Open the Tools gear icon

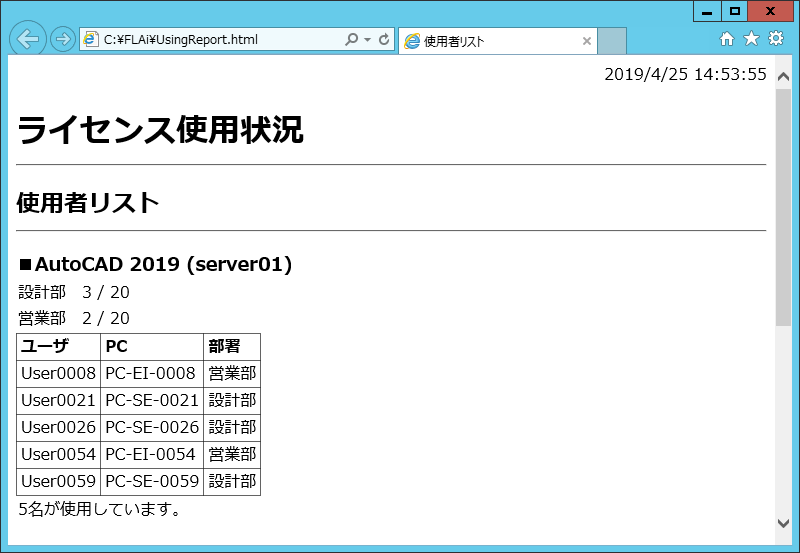coord(776,39)
